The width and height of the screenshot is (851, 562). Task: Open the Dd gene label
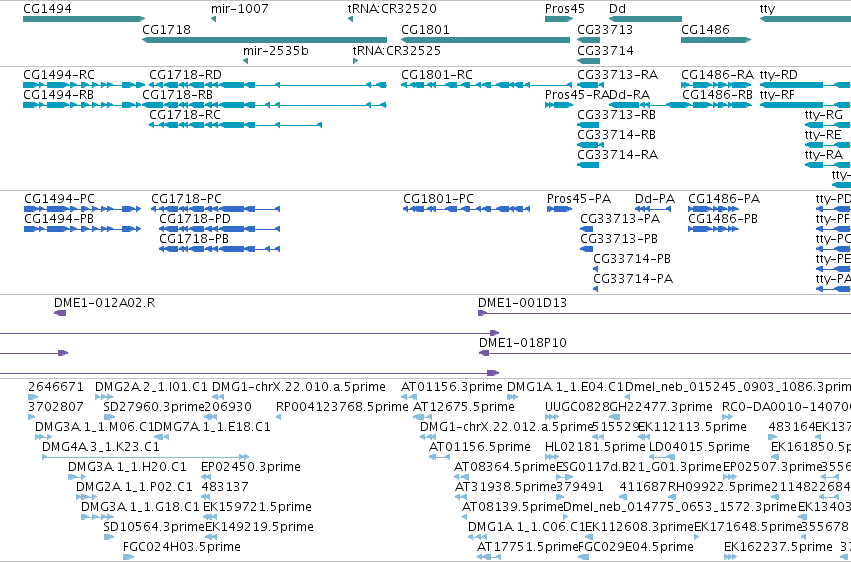[x=617, y=9]
